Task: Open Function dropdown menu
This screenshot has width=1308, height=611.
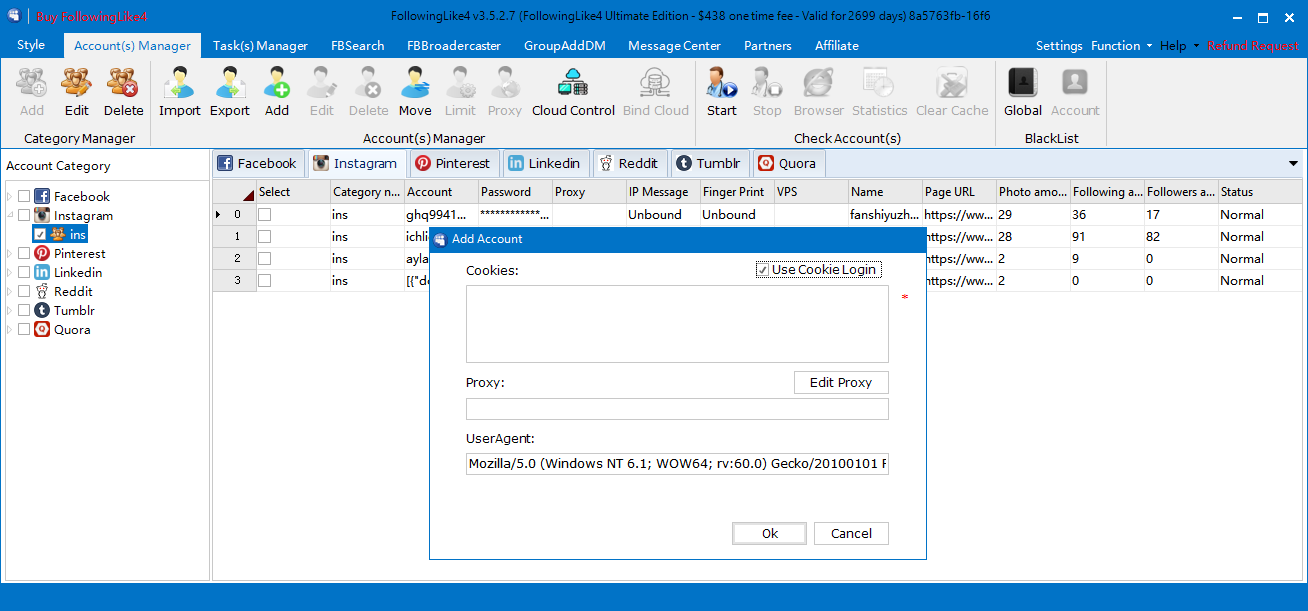Action: tap(1121, 46)
